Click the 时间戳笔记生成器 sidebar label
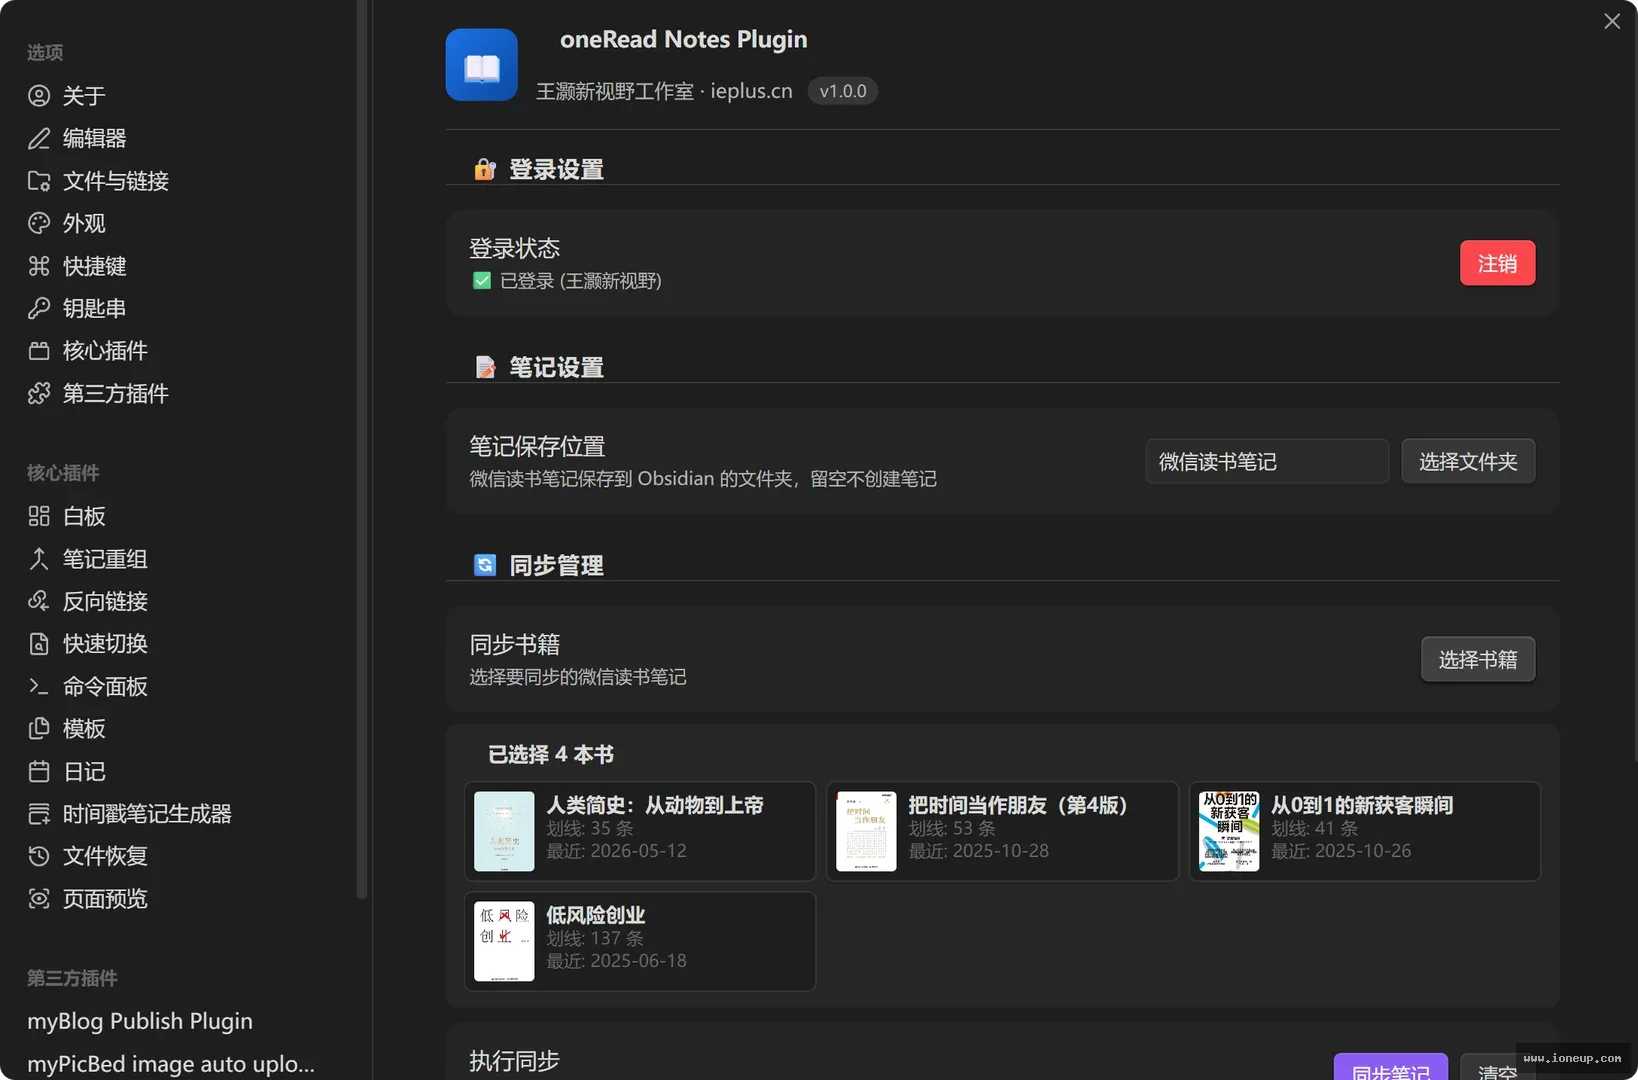The height and width of the screenshot is (1080, 1638). click(x=147, y=814)
